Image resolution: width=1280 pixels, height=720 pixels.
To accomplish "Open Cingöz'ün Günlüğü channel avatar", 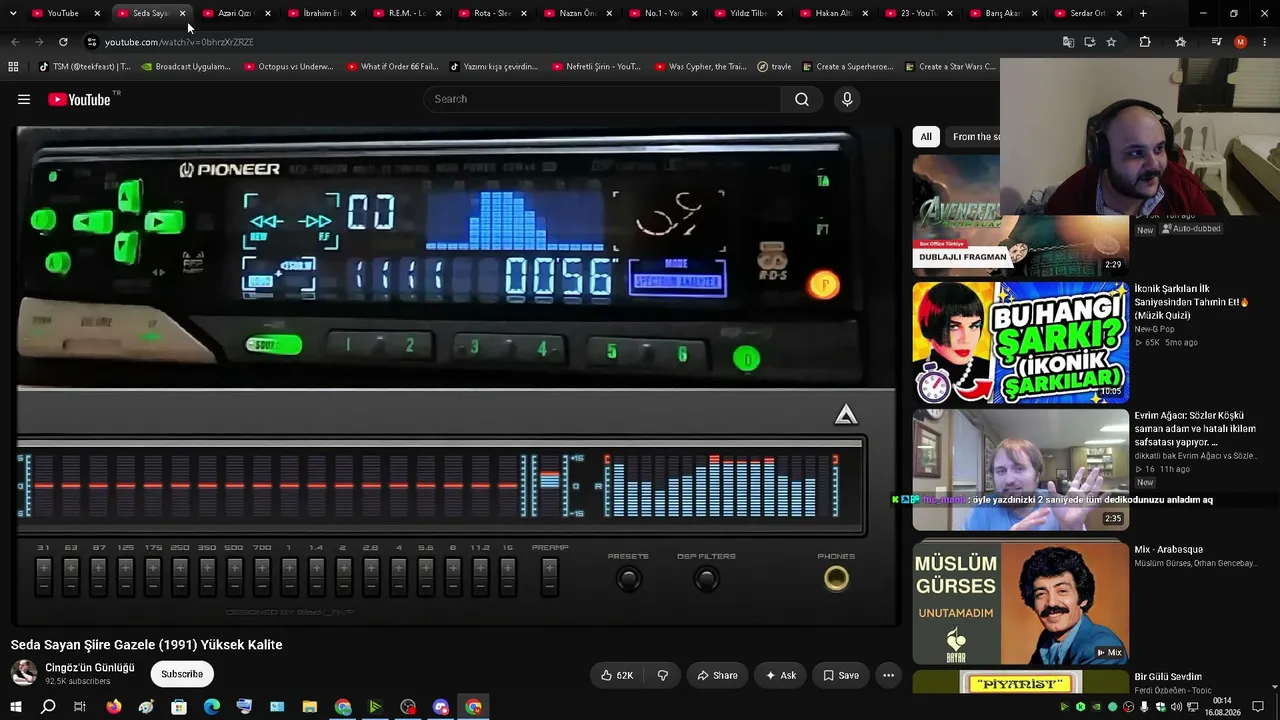I will click(24, 673).
